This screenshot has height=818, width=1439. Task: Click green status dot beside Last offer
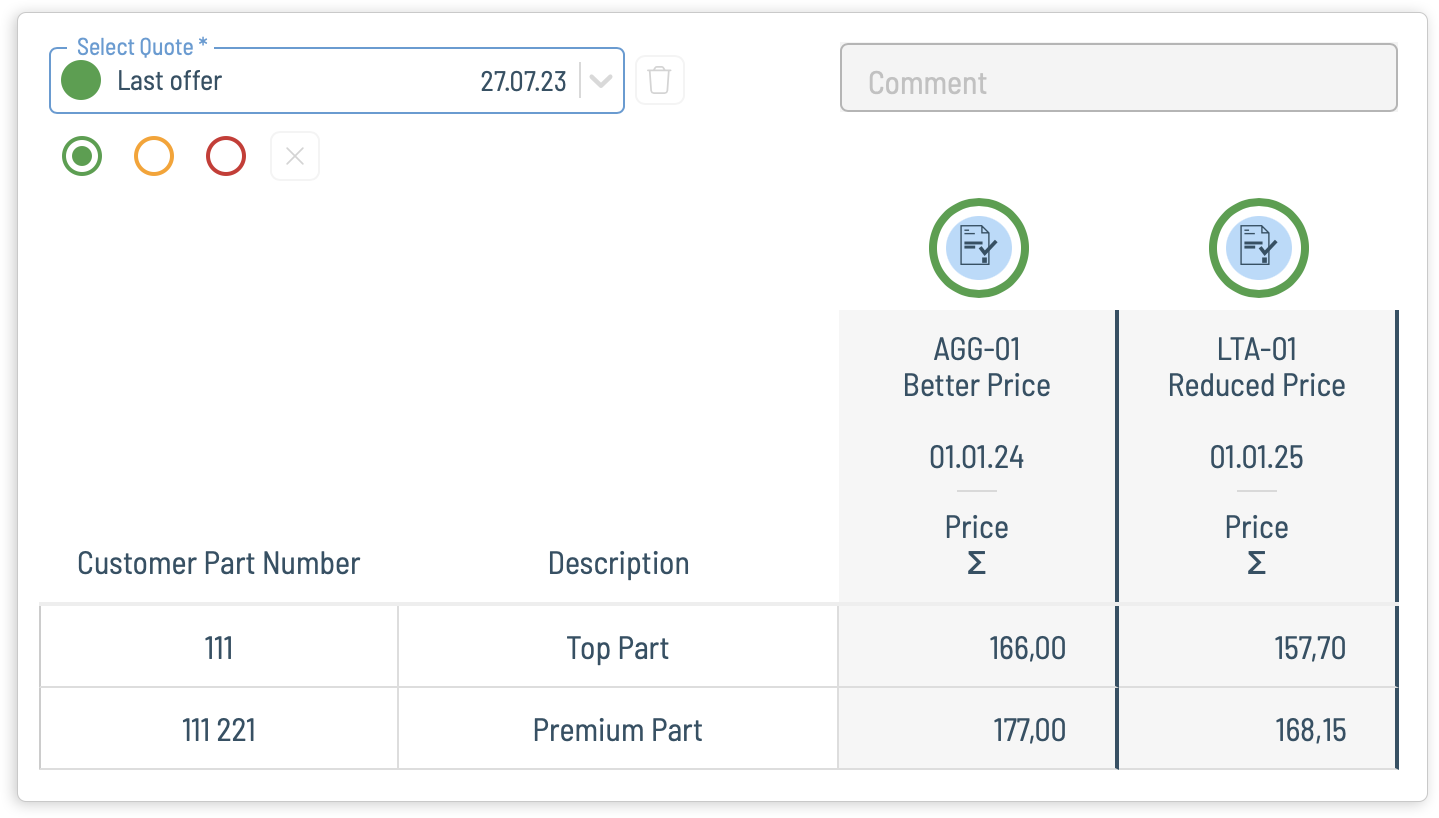(x=81, y=80)
